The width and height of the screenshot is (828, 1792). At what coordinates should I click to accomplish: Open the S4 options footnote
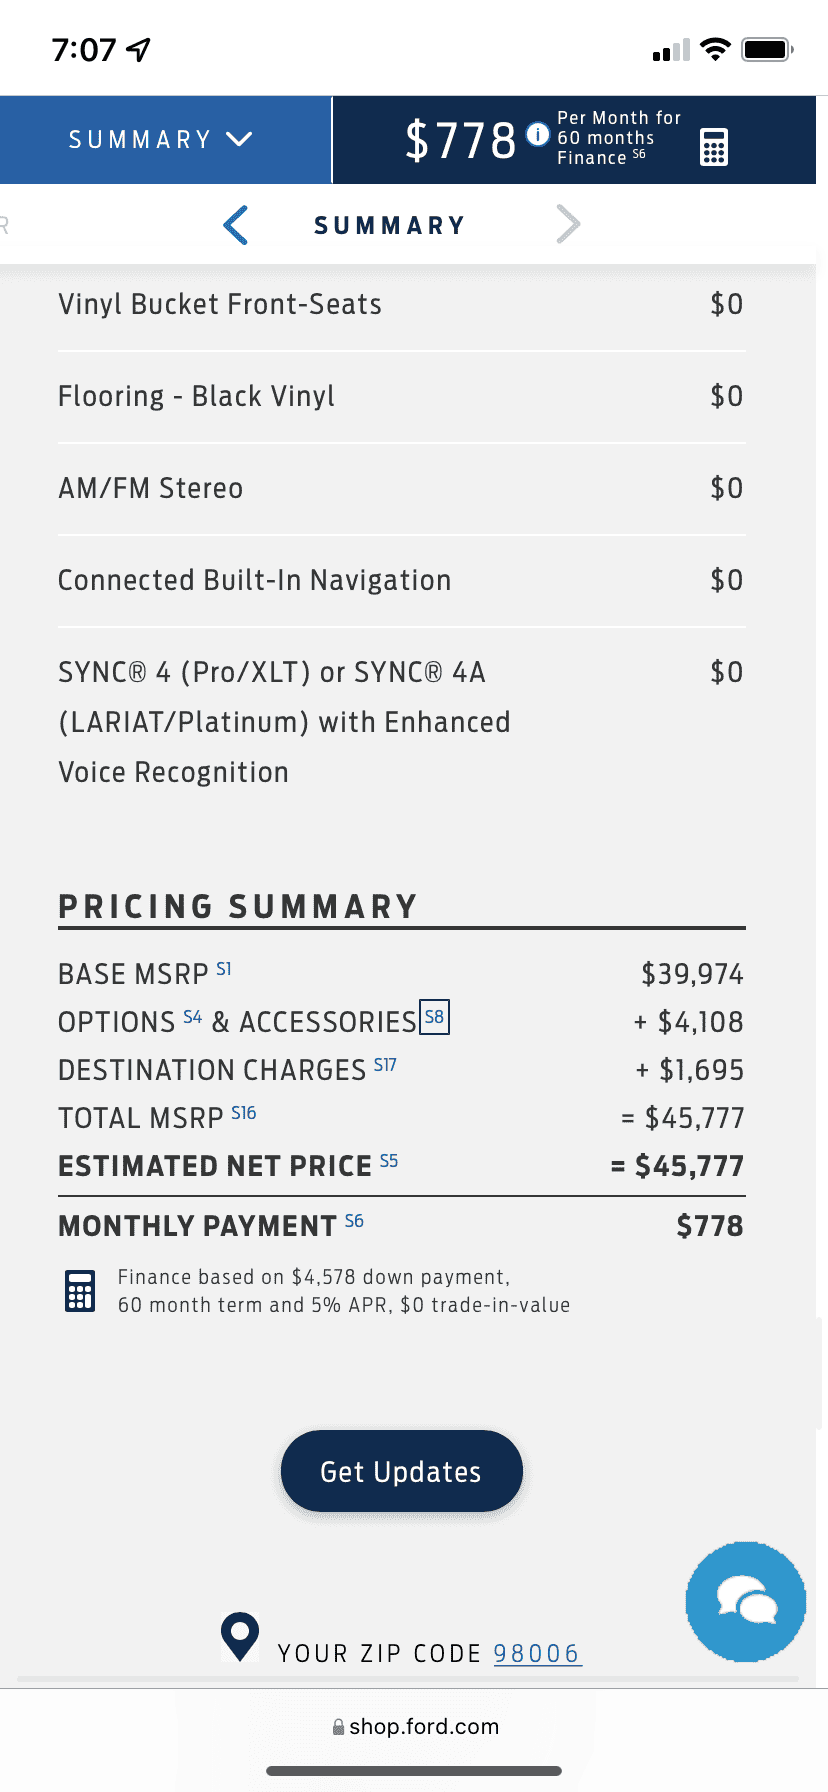point(193,1017)
